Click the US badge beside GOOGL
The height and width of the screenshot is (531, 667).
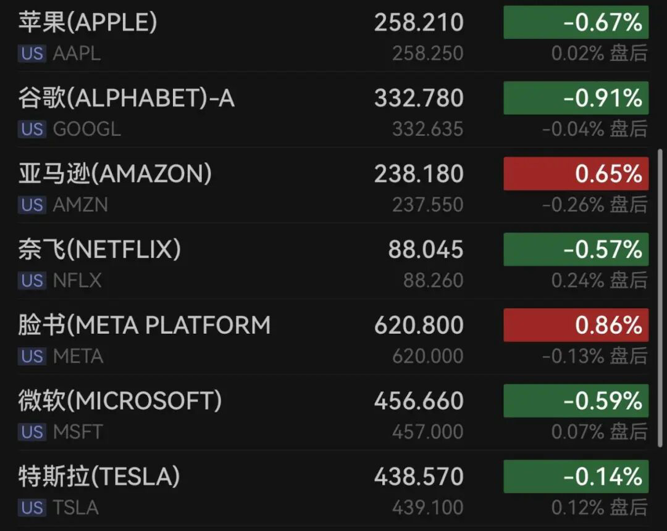[32, 129]
